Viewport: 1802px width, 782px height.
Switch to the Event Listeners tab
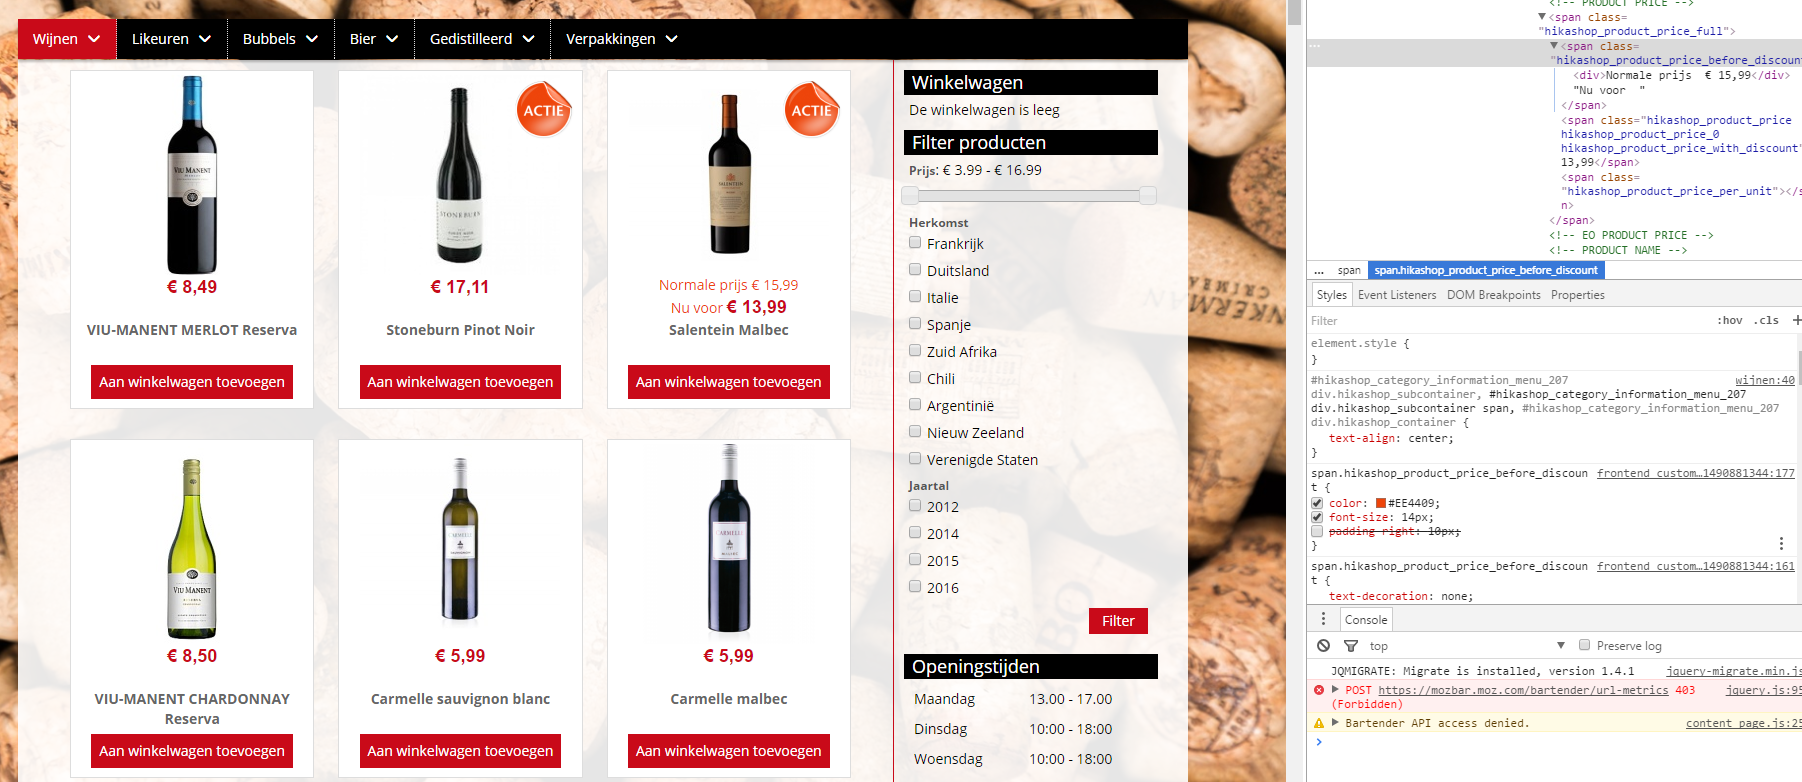click(1397, 295)
